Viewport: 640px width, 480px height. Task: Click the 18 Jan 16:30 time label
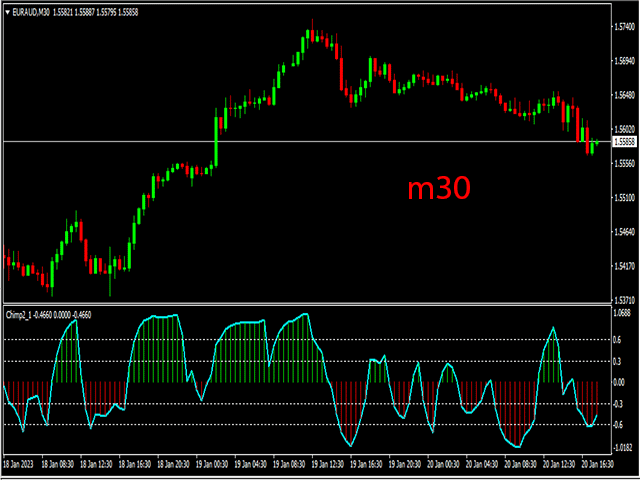tap(135, 464)
